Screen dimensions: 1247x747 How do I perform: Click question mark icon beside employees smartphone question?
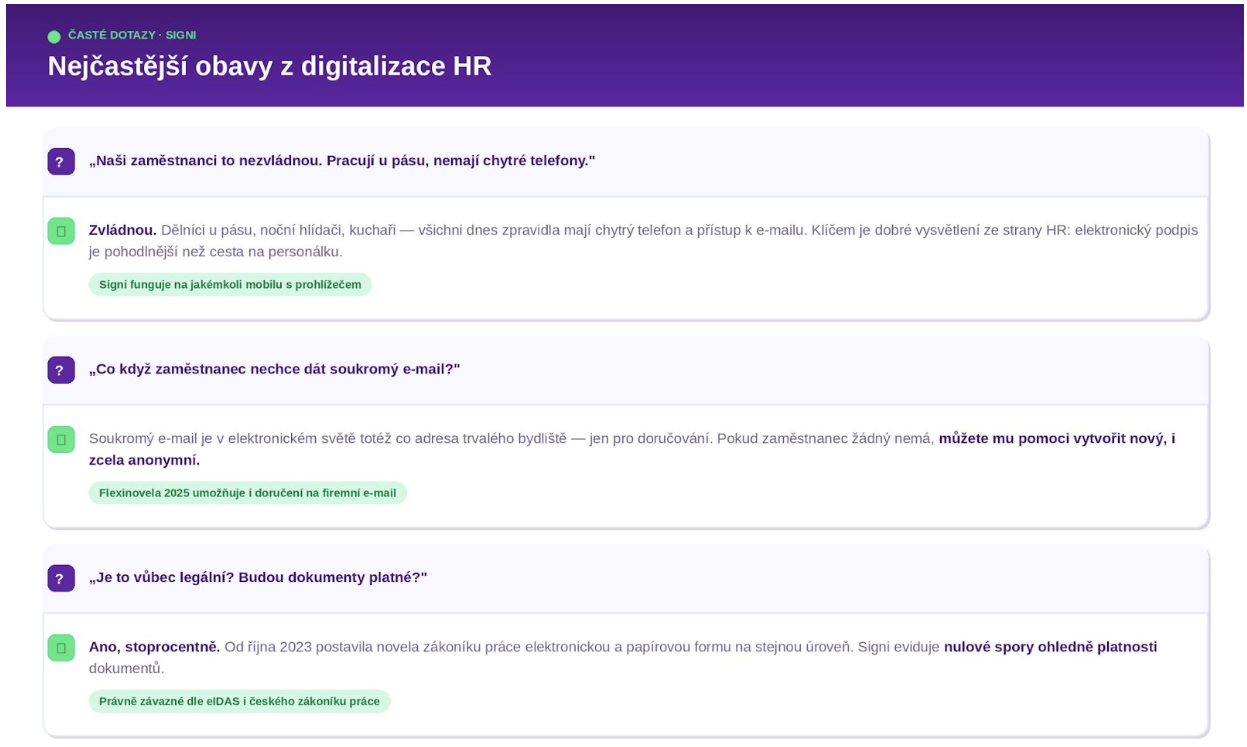coord(61,161)
